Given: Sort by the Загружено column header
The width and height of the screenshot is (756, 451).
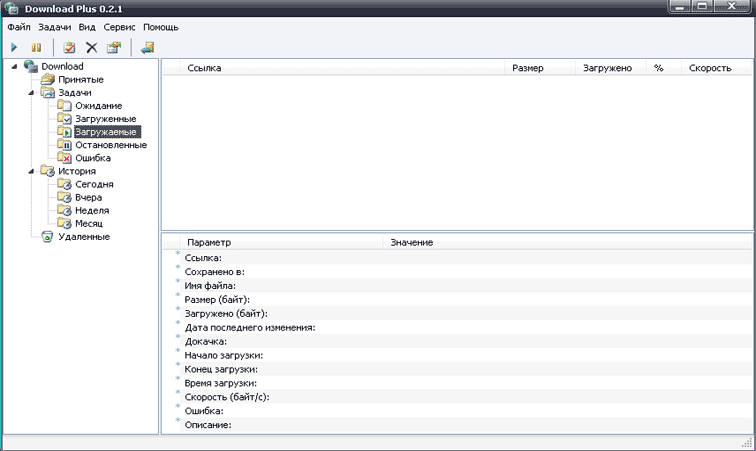Looking at the screenshot, I should pyautogui.click(x=610, y=68).
